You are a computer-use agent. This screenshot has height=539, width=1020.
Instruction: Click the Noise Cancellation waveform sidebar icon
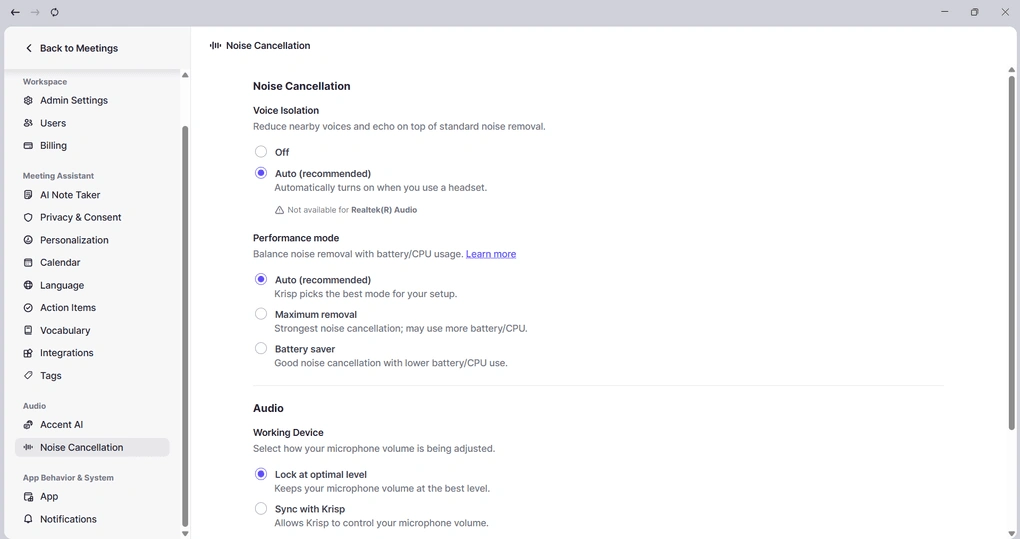pos(28,447)
